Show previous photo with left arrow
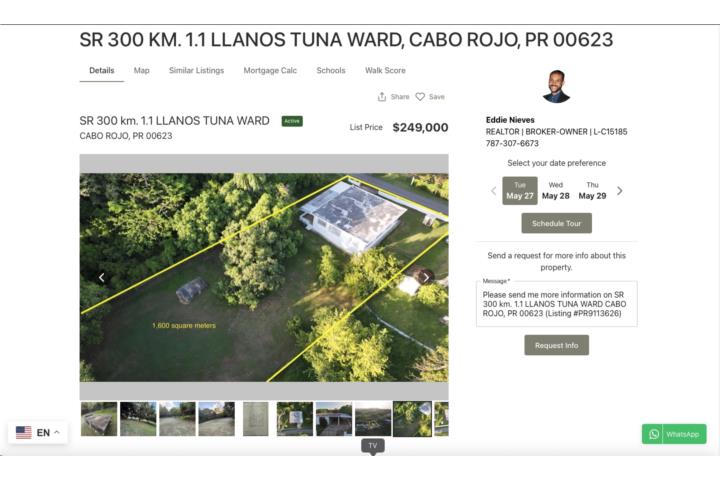The height and width of the screenshot is (480, 720). click(101, 277)
